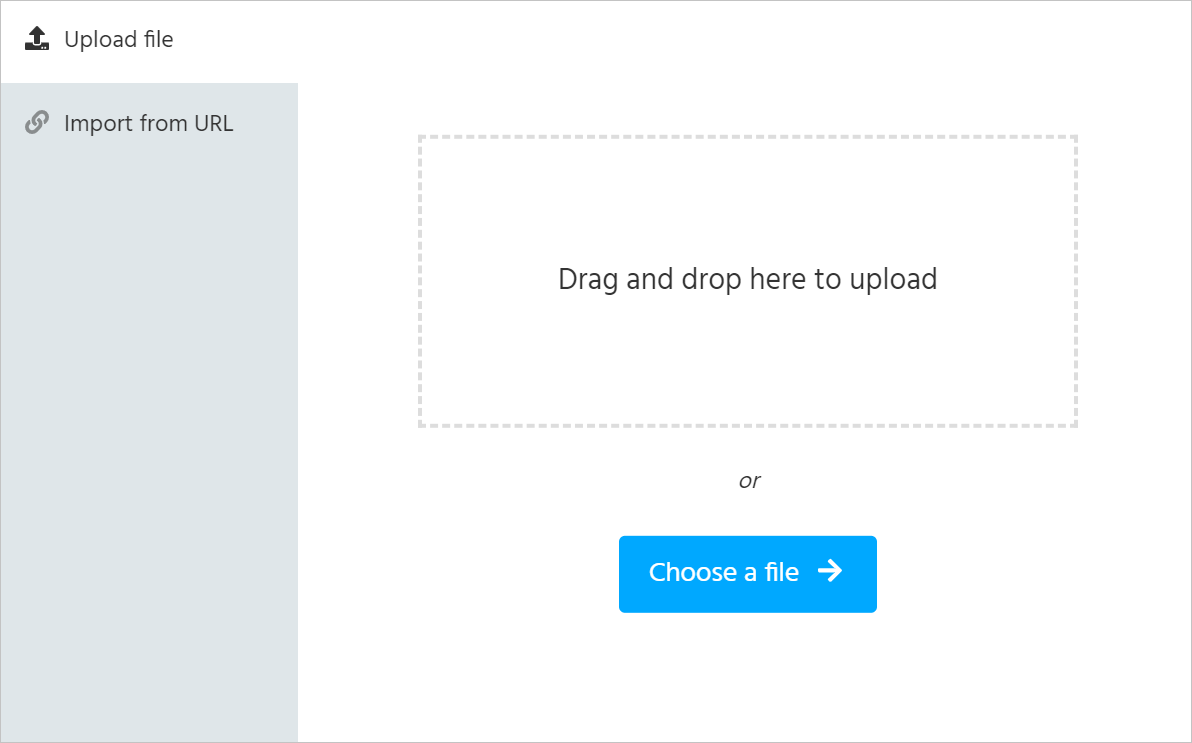The width and height of the screenshot is (1192, 743).
Task: Select the "Upload file" label text
Action: [x=118, y=40]
